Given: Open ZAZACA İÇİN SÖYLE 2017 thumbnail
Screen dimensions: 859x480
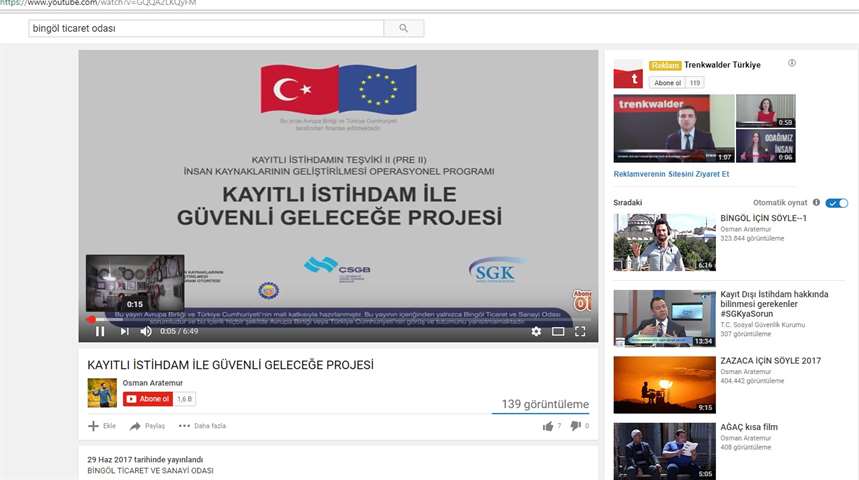Looking at the screenshot, I should (x=665, y=385).
